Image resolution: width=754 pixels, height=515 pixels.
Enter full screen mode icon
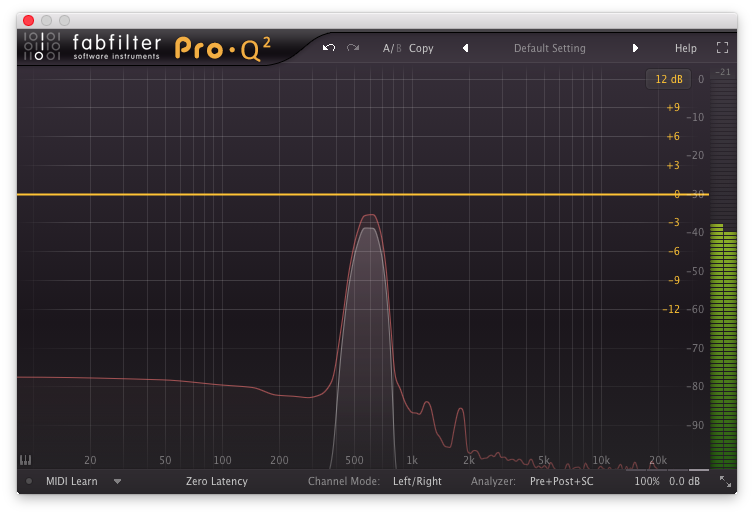[722, 48]
